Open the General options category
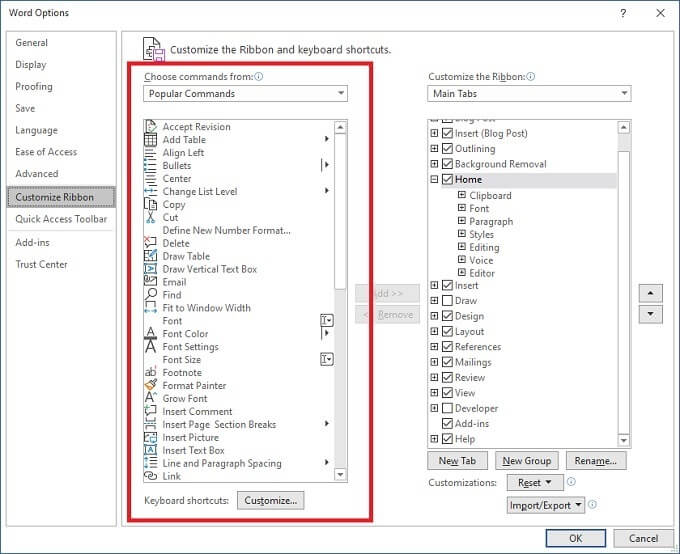Screen dimensions: 680x554 pyautogui.click(x=32, y=43)
